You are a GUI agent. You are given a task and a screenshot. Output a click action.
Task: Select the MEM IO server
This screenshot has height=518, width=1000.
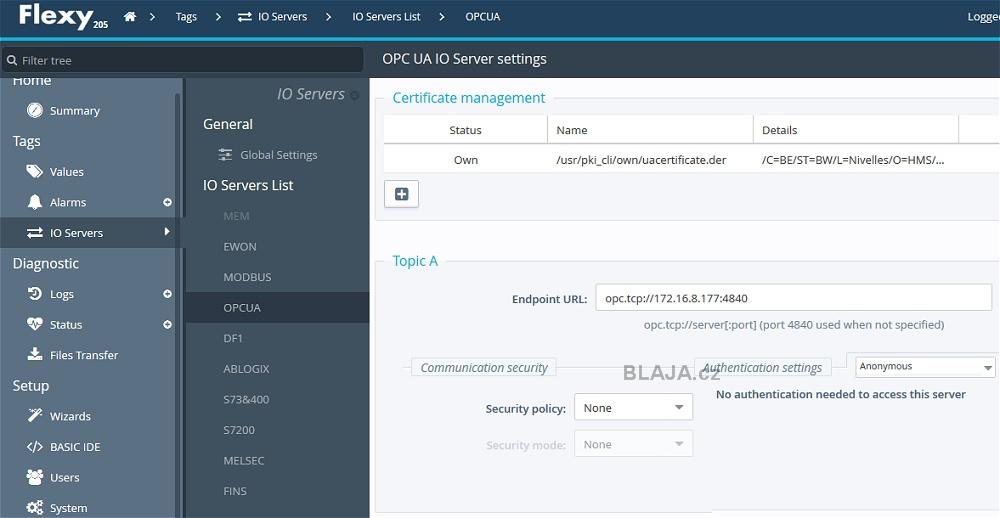tap(236, 216)
